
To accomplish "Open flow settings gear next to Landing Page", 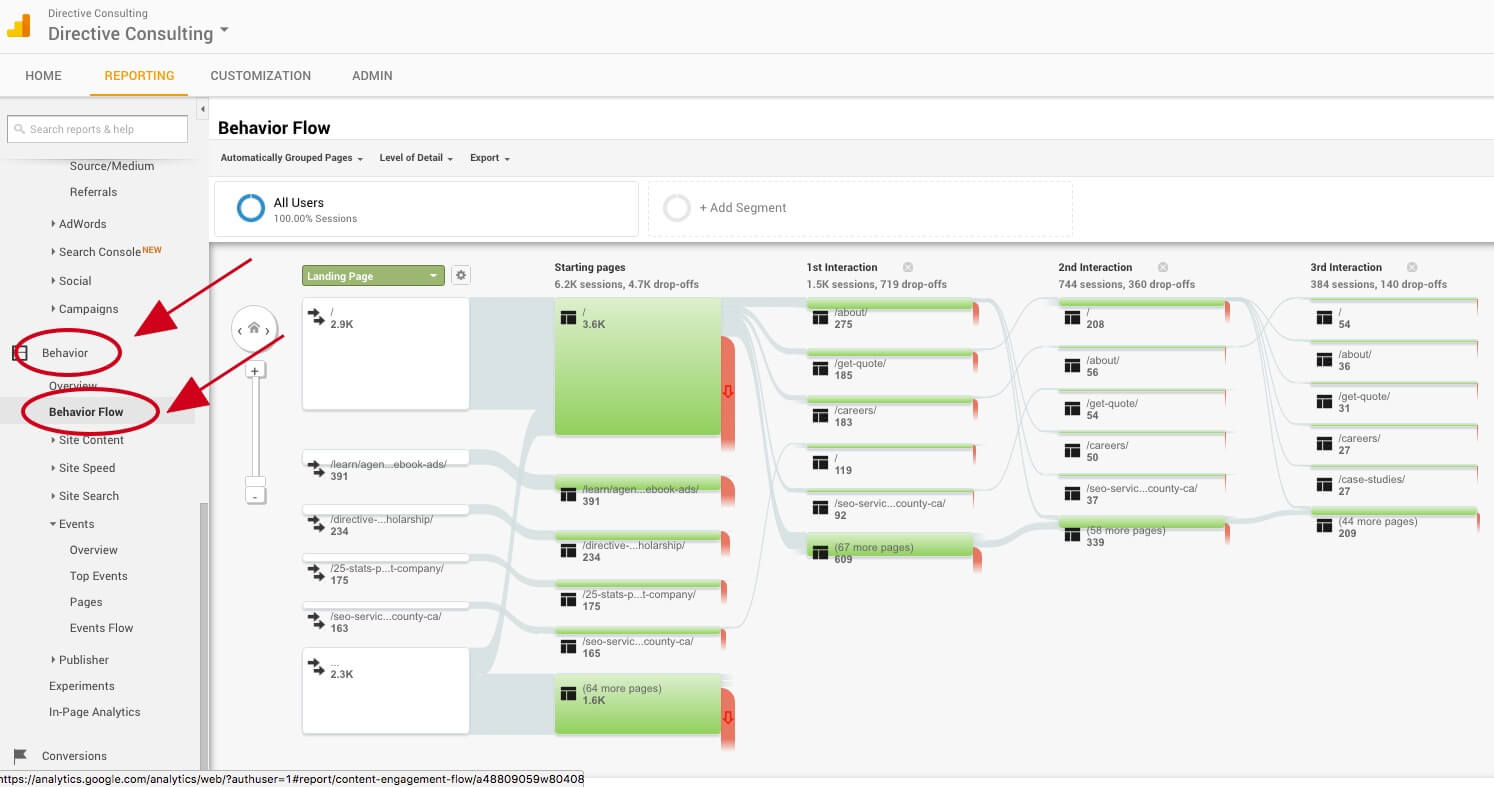I will point(460,275).
